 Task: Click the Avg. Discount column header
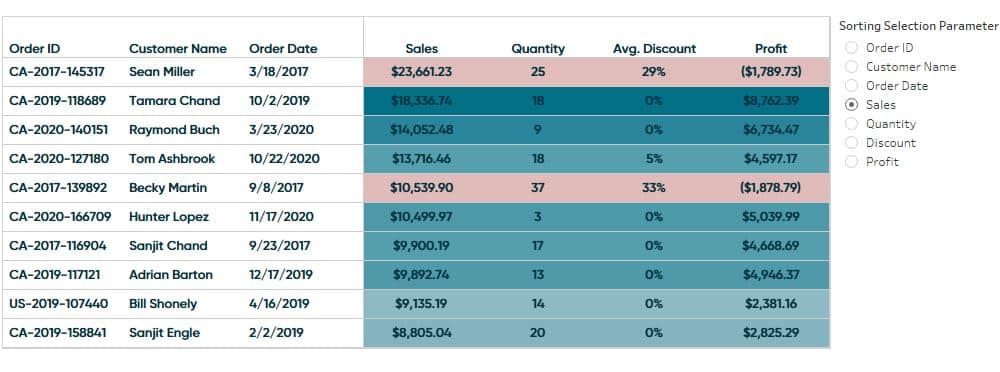(x=654, y=48)
